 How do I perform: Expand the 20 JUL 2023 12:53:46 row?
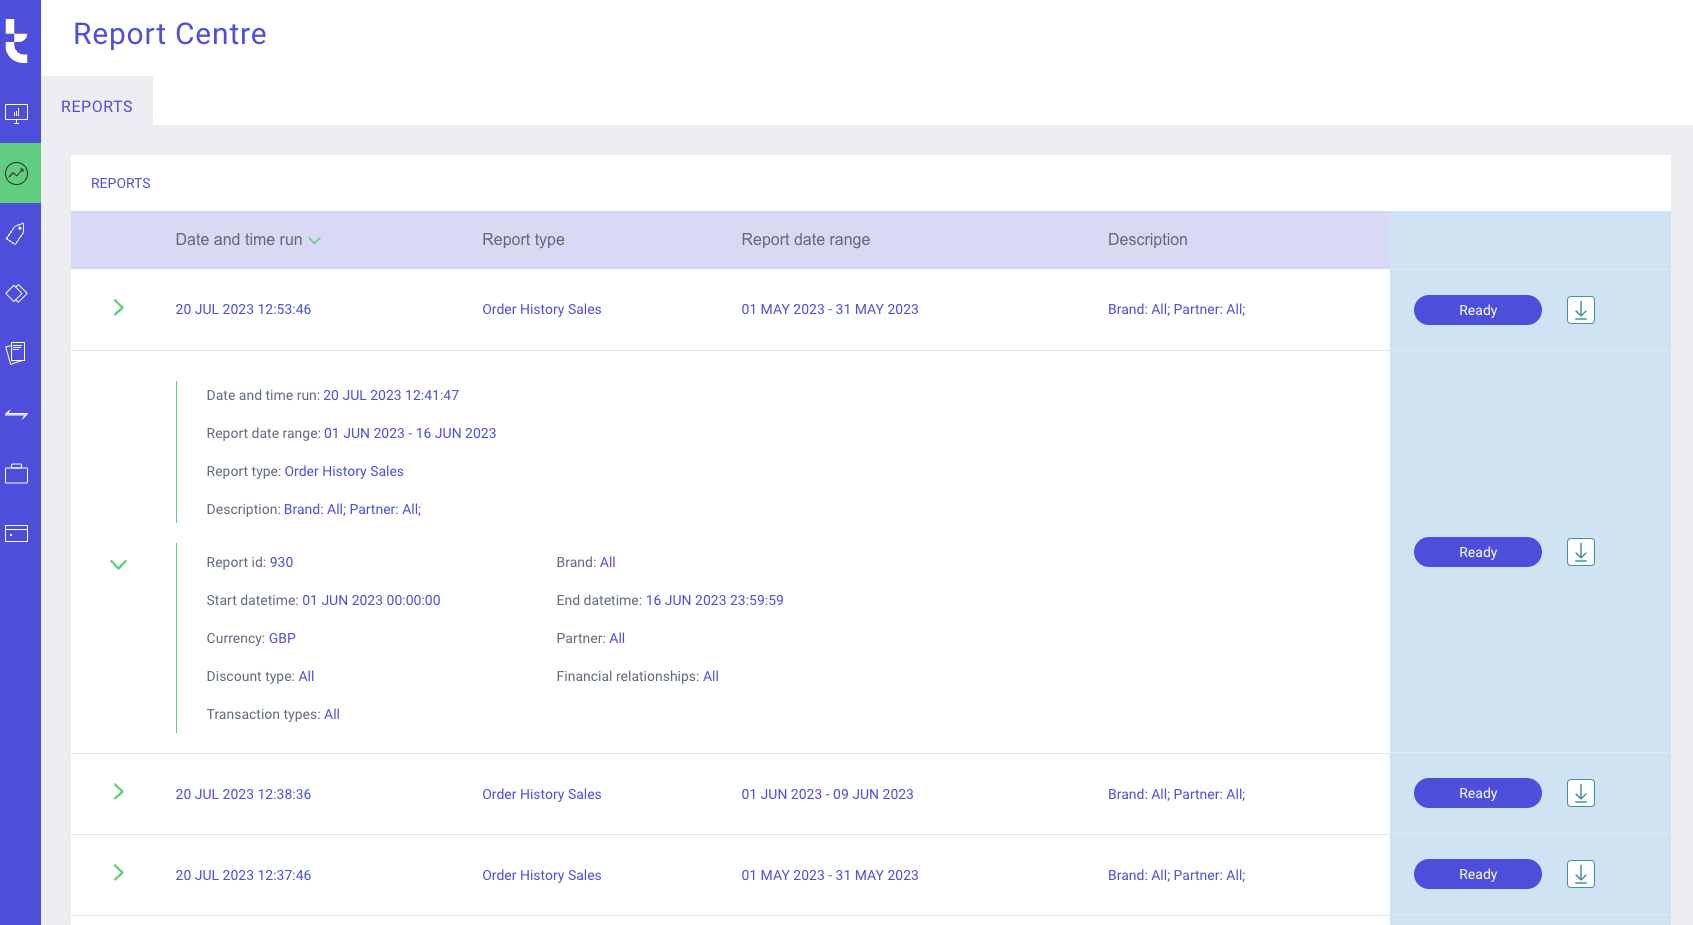(118, 308)
